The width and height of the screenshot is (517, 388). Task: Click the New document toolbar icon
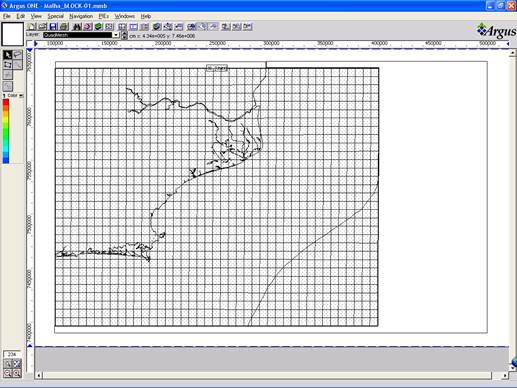tap(32, 27)
